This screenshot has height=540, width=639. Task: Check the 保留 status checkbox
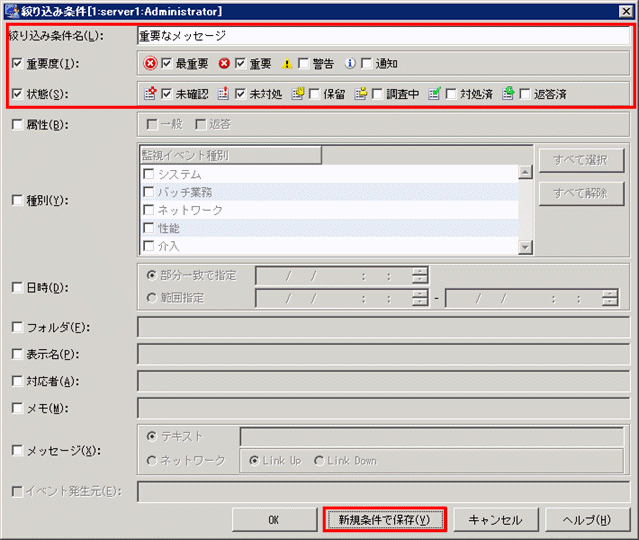(x=314, y=94)
